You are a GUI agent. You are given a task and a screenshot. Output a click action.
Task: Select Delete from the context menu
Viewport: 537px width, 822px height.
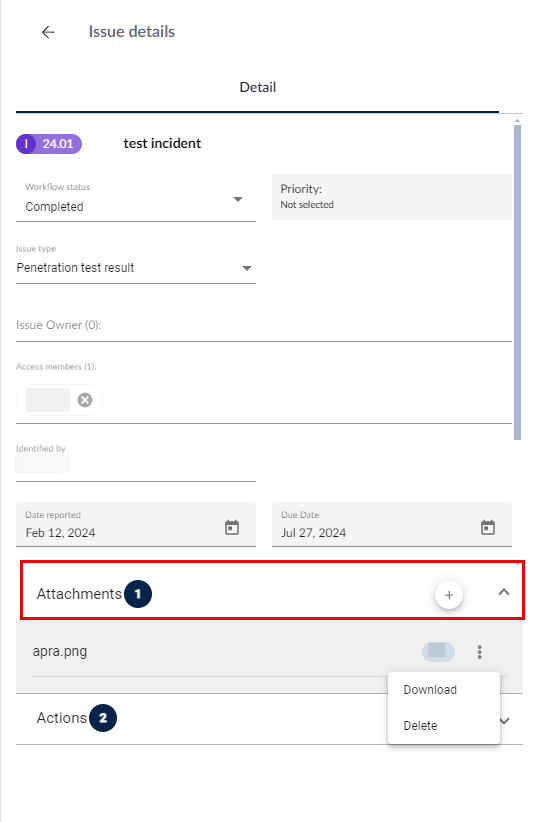421,726
